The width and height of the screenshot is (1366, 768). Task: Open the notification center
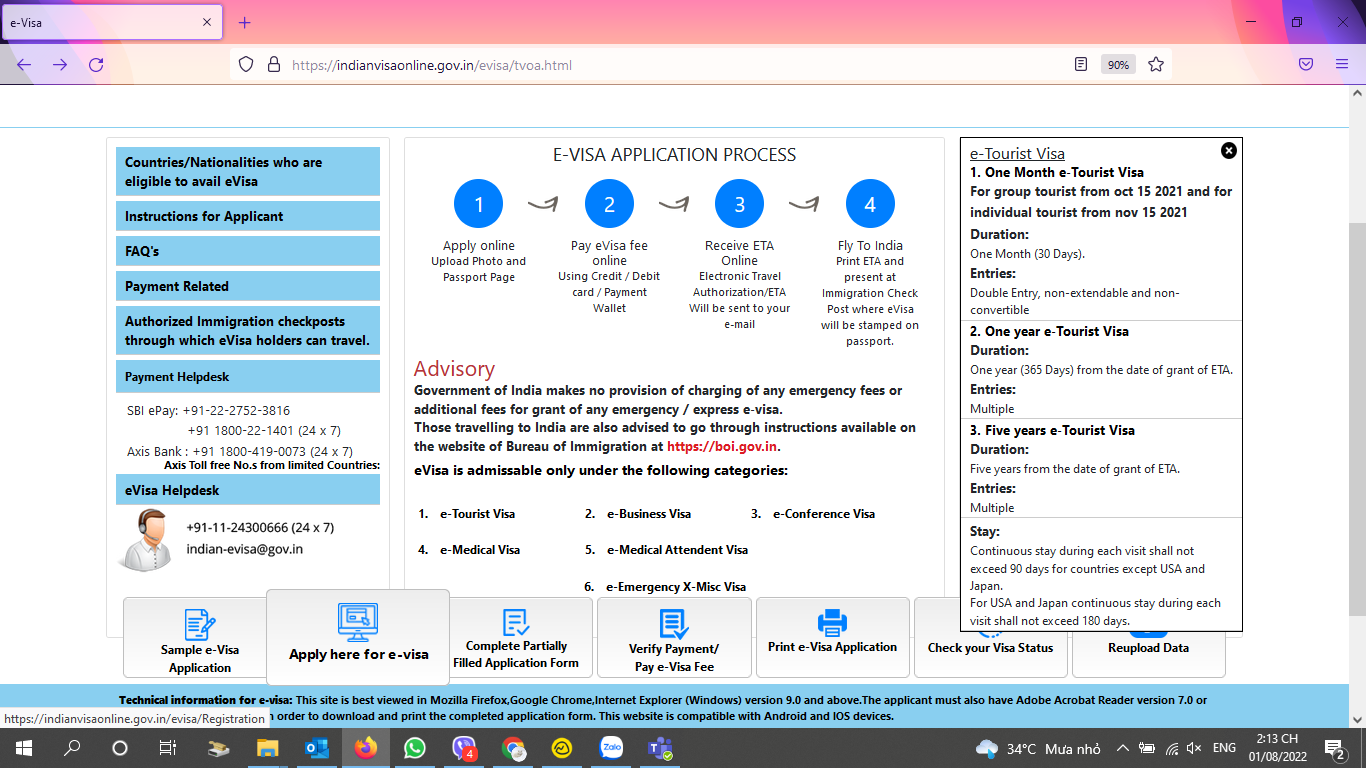pyautogui.click(x=1335, y=748)
